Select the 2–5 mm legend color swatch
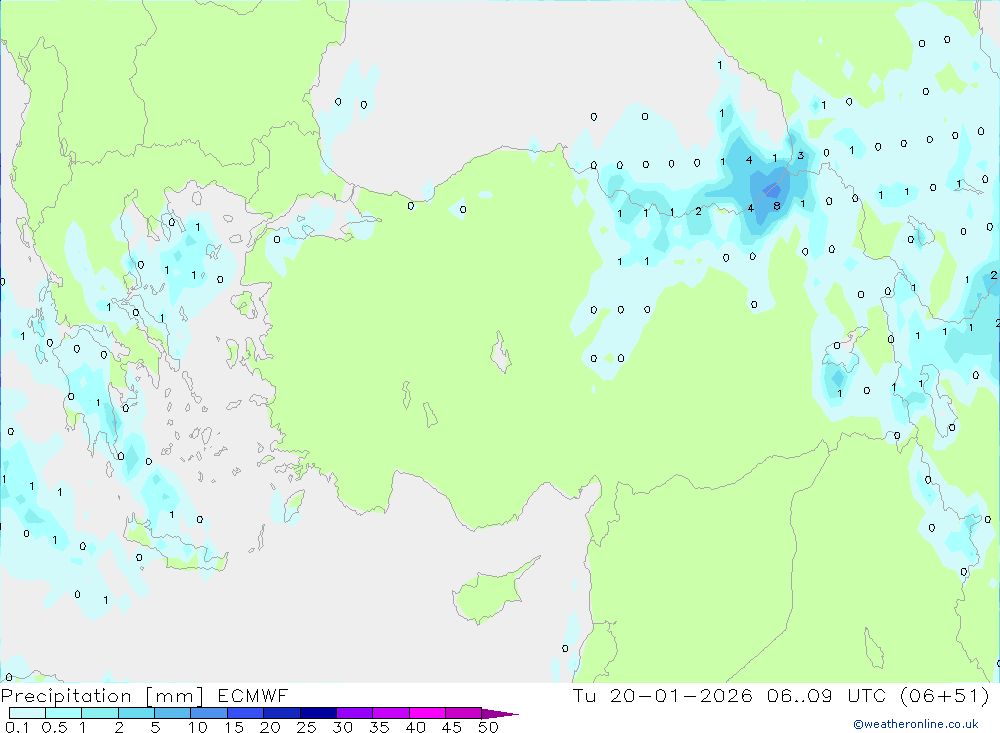1000x733 pixels. [x=136, y=713]
